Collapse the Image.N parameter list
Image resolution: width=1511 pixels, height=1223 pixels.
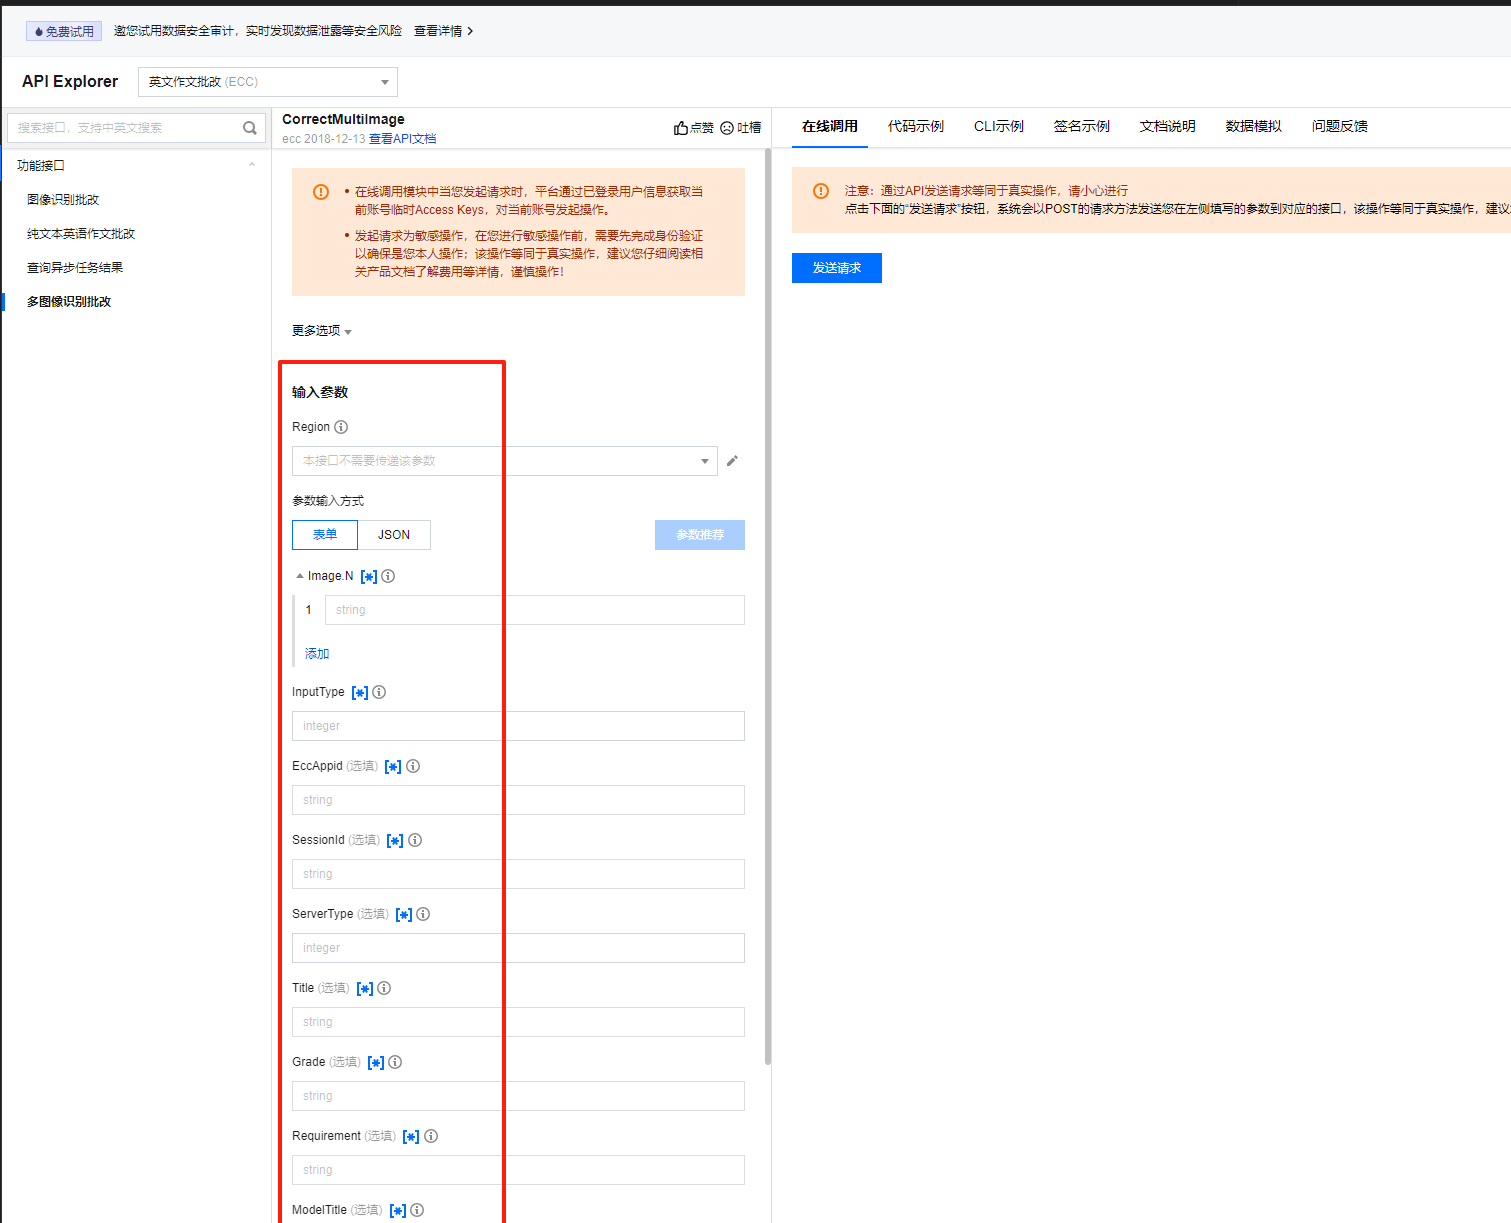point(300,576)
